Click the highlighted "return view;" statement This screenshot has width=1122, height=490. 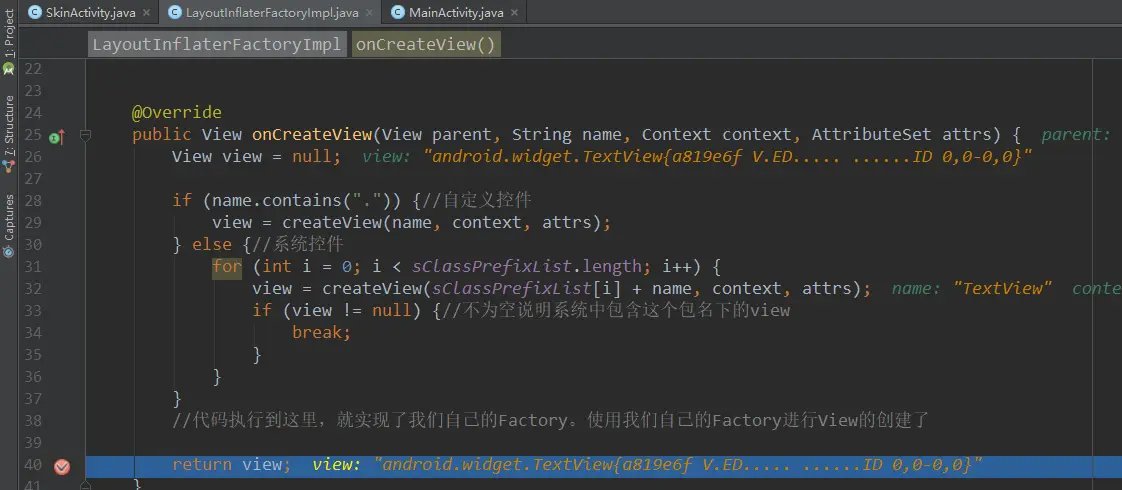click(231, 465)
